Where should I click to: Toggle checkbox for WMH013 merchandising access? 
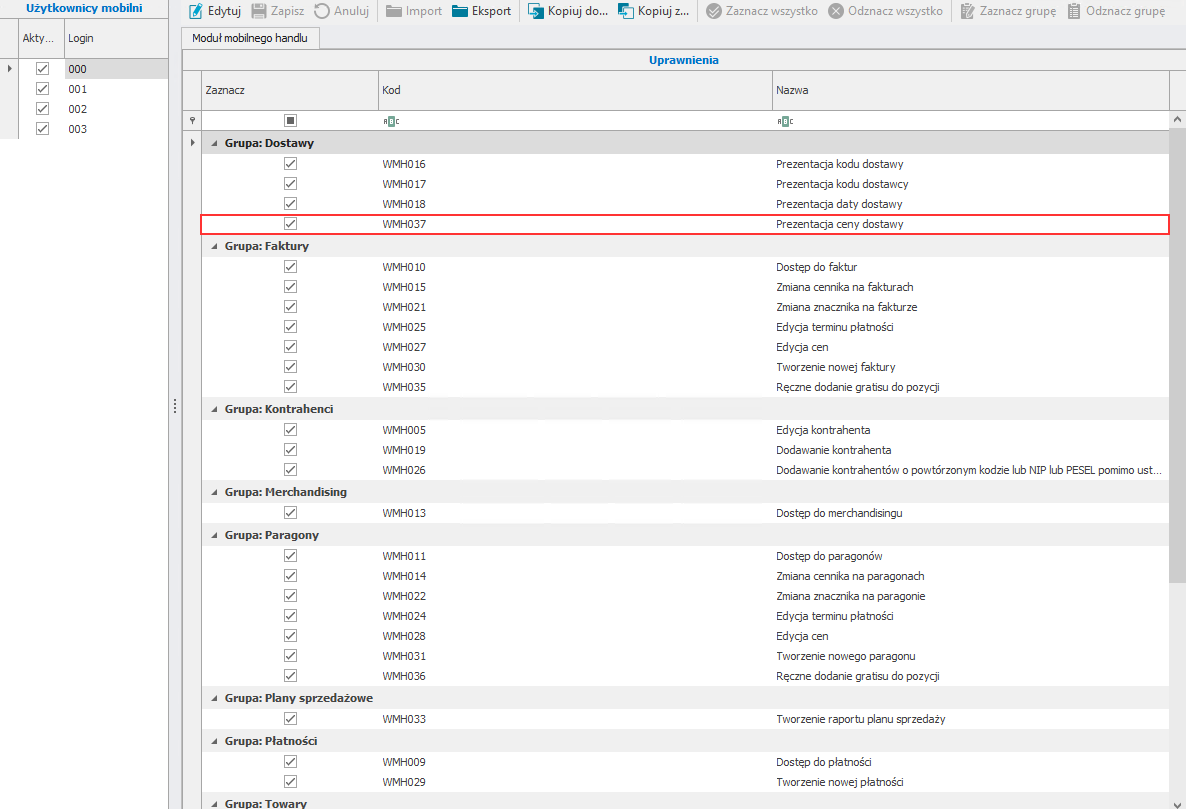tap(290, 513)
